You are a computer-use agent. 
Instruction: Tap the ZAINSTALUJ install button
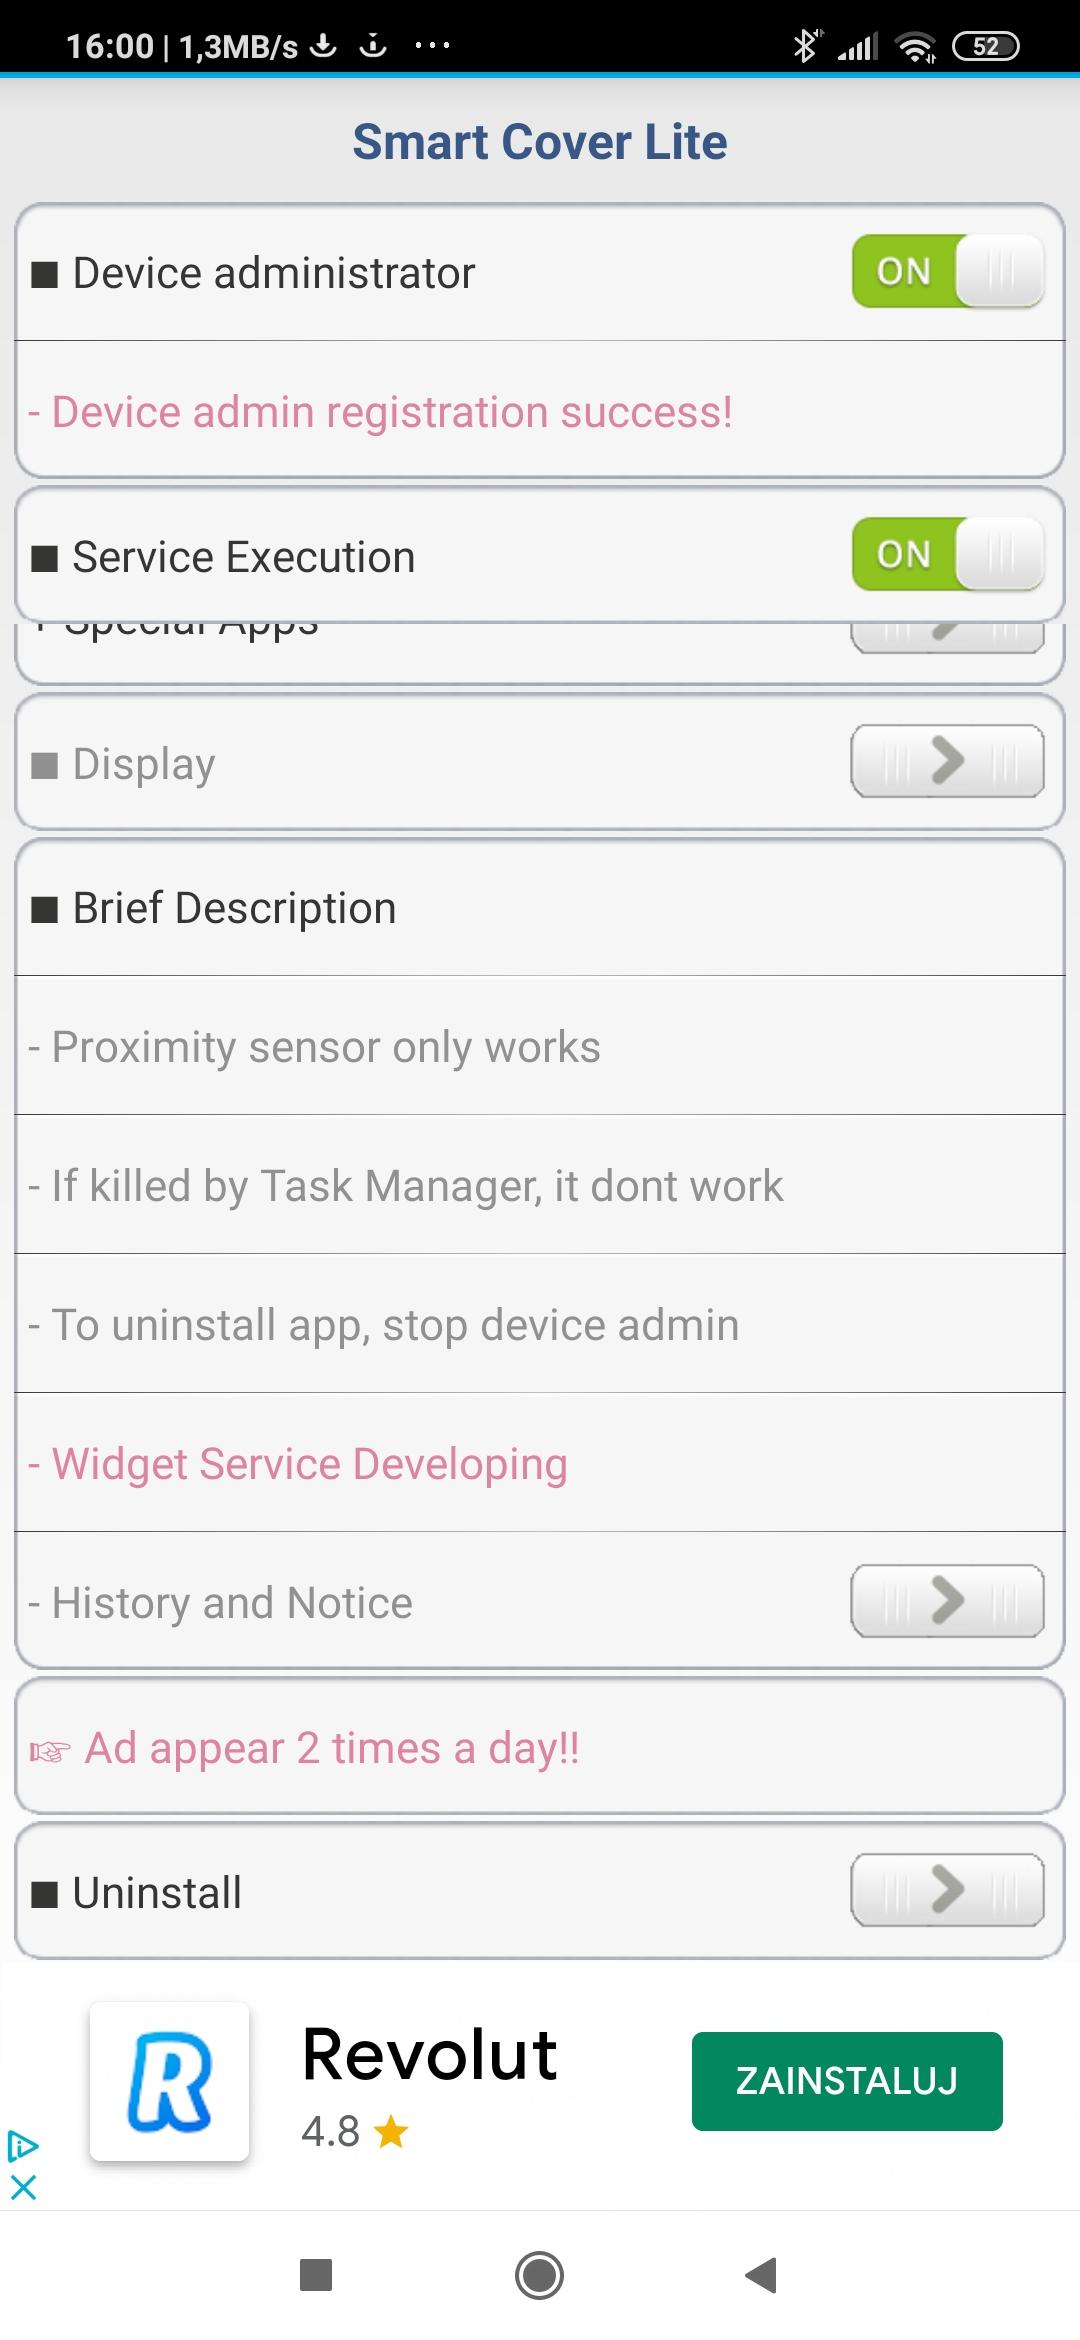847,2081
